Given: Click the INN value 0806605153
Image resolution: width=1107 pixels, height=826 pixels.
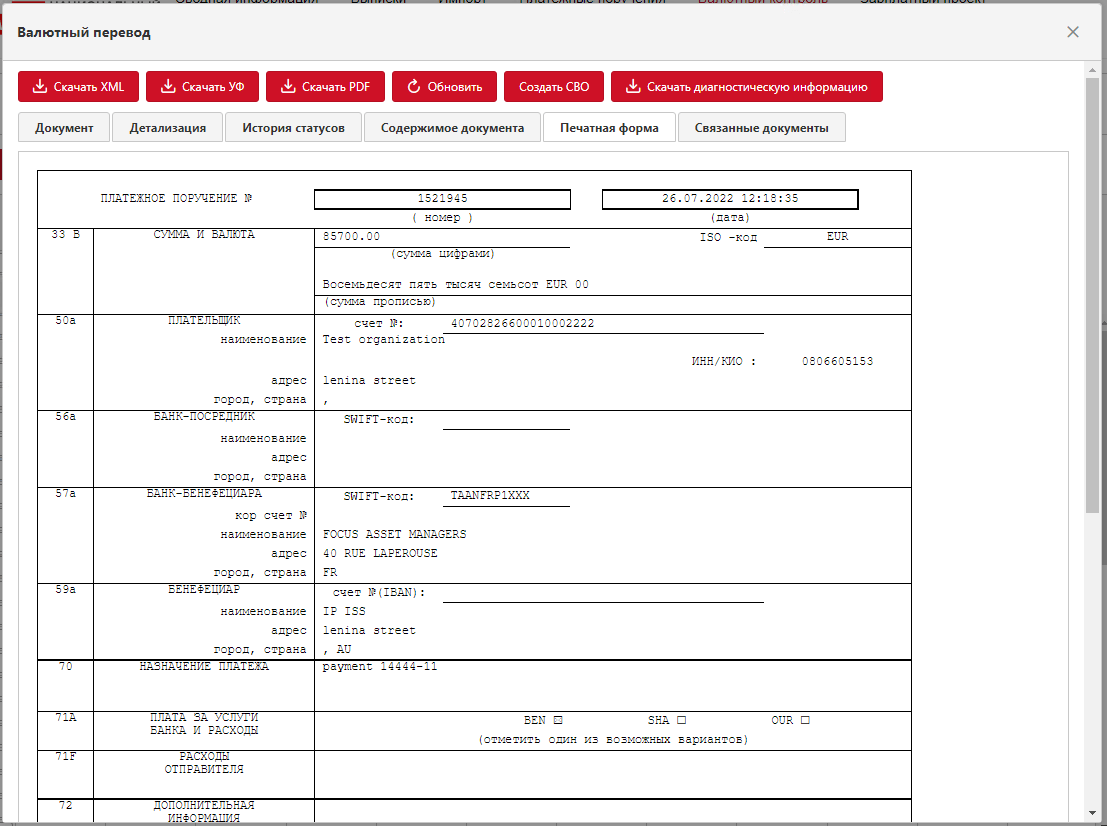Looking at the screenshot, I should (x=837, y=361).
